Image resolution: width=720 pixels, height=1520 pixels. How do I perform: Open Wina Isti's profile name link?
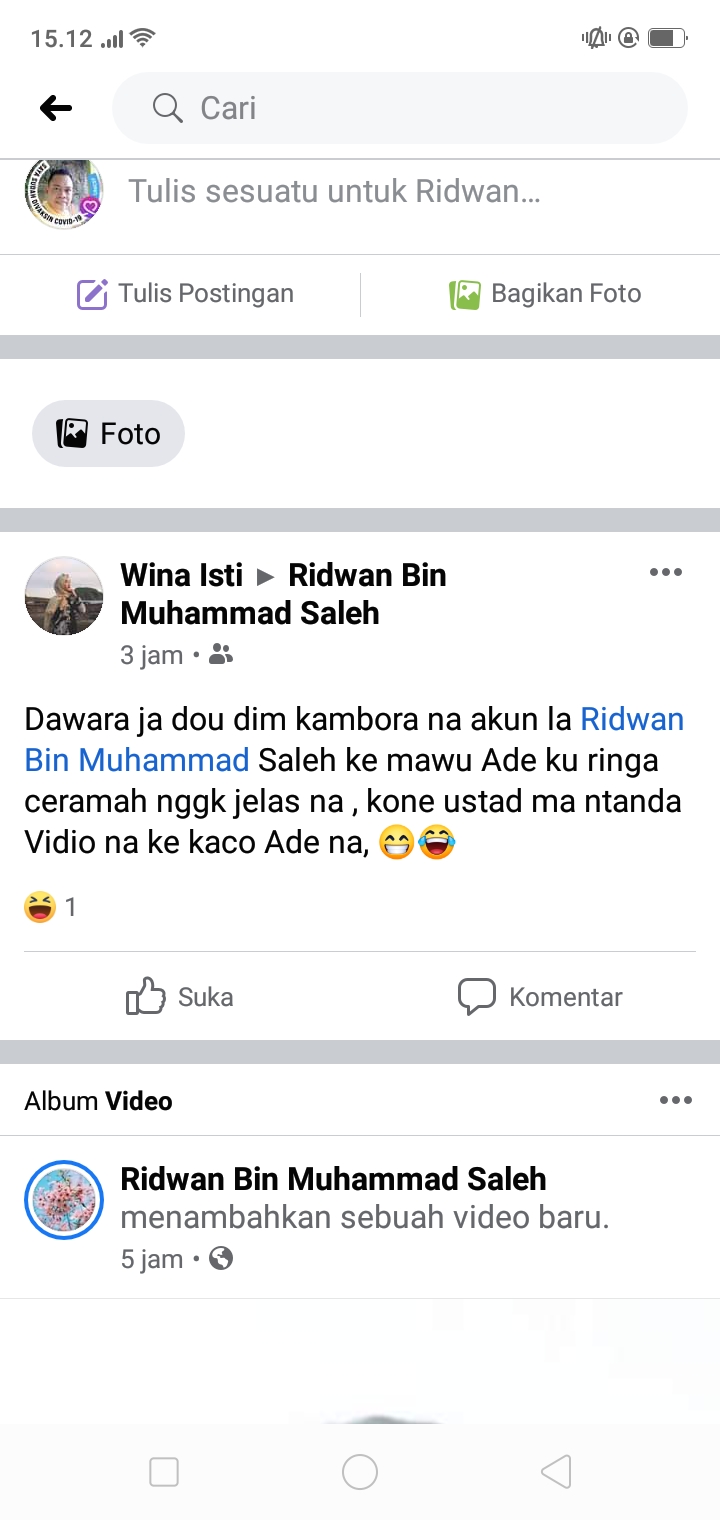[182, 575]
